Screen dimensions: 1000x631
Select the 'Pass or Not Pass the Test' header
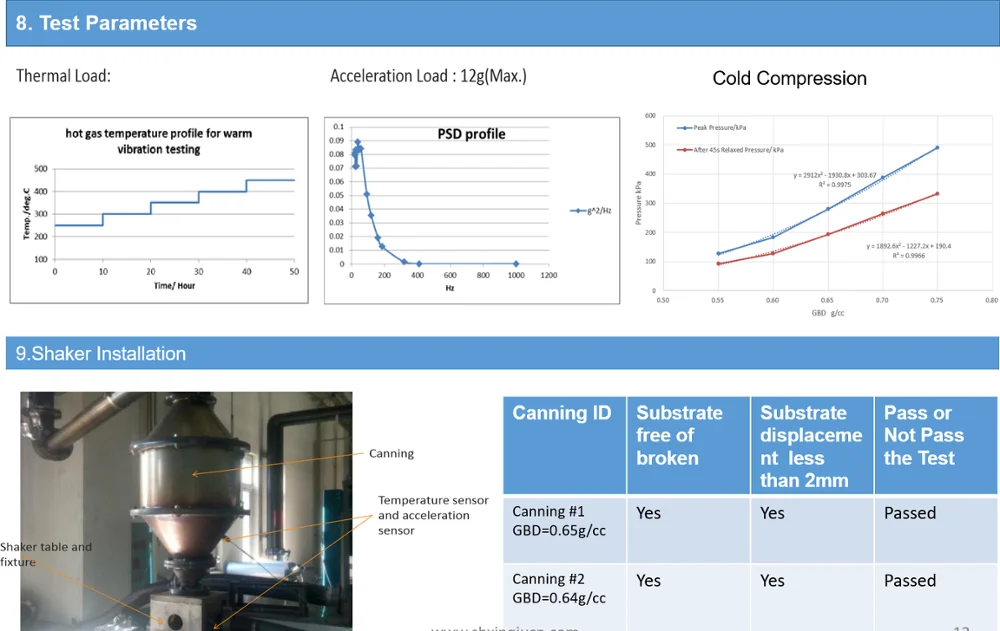pyautogui.click(x=923, y=435)
